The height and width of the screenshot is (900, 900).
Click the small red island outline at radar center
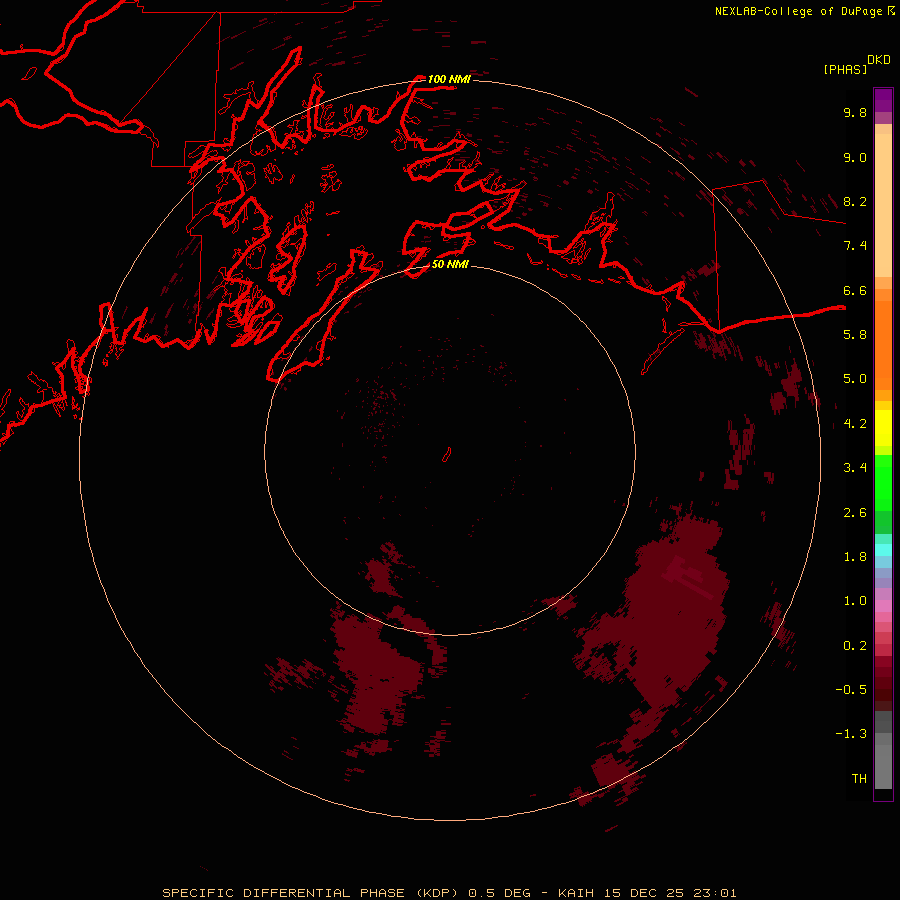(447, 455)
